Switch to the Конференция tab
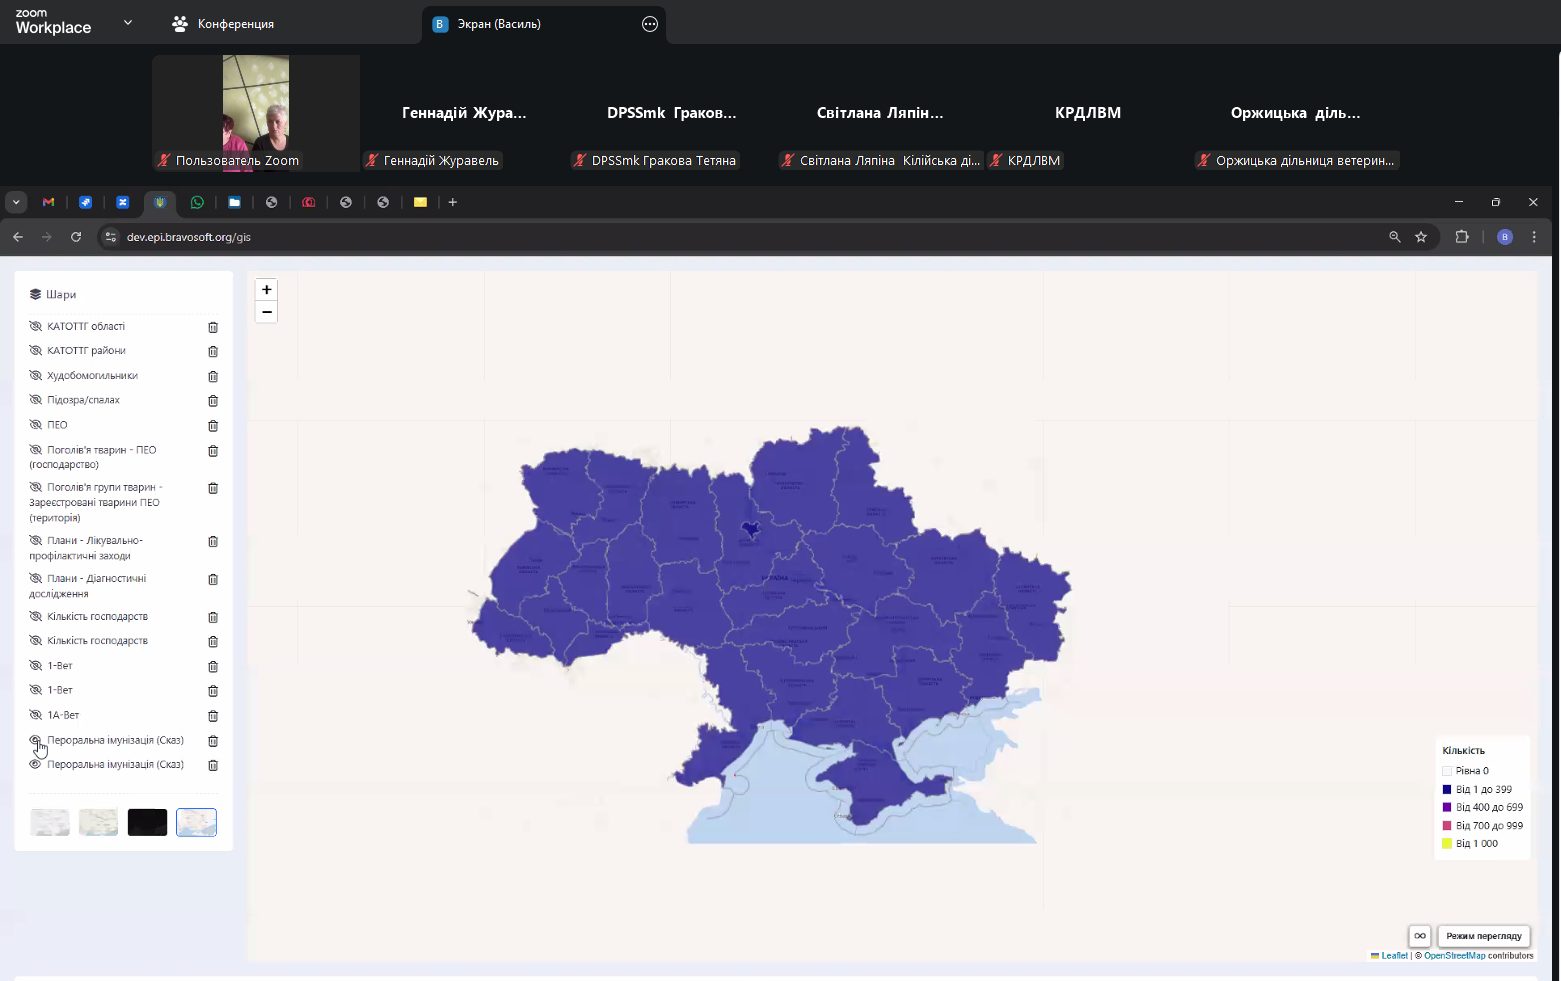This screenshot has height=981, width=1561. point(224,24)
